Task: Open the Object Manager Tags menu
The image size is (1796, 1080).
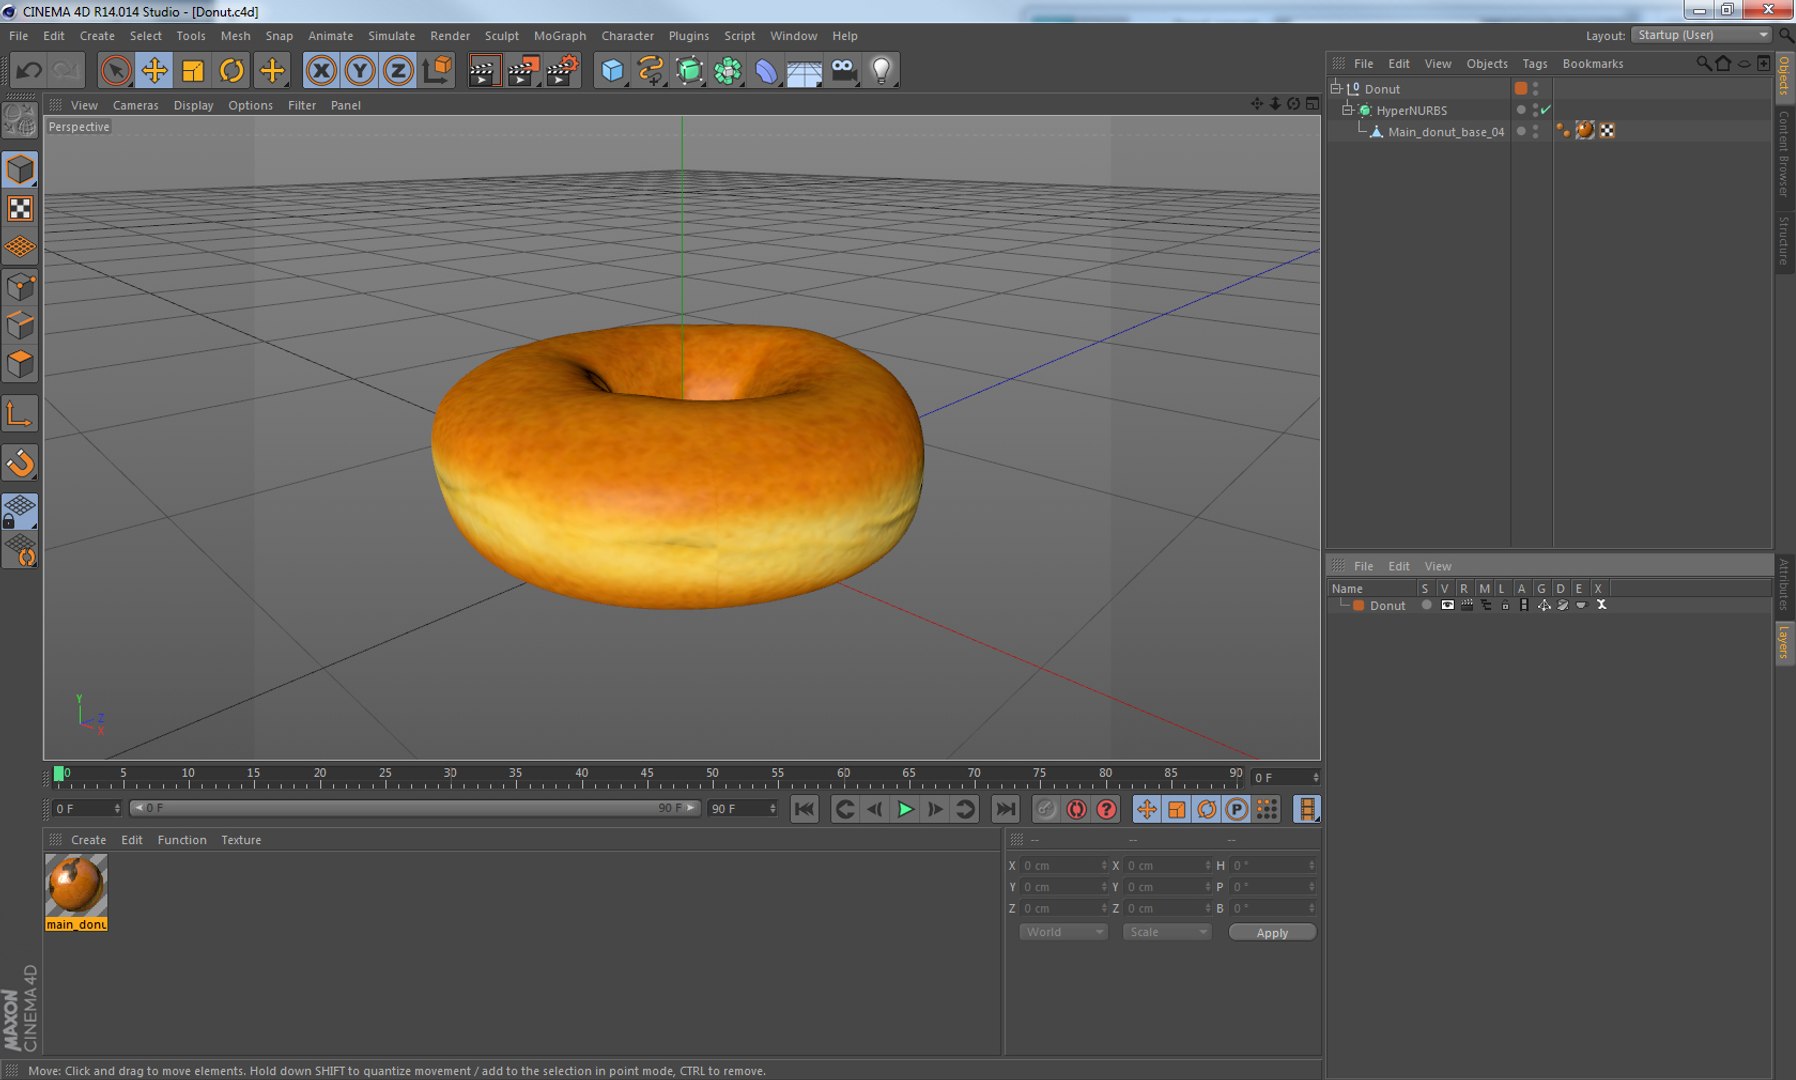Action: click(1535, 63)
